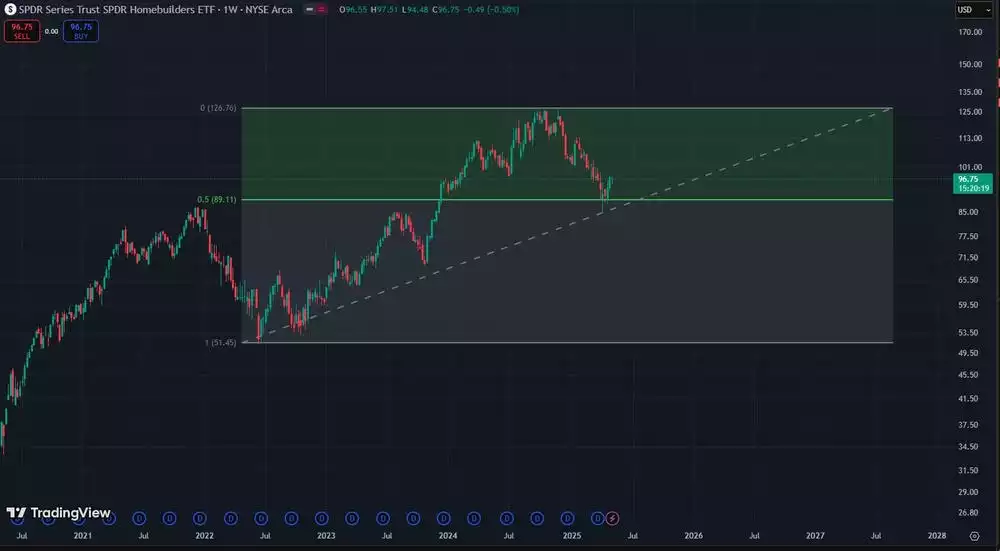Click the dividend marker above the 2024 label
This screenshot has height=551, width=1000.
(x=444, y=518)
